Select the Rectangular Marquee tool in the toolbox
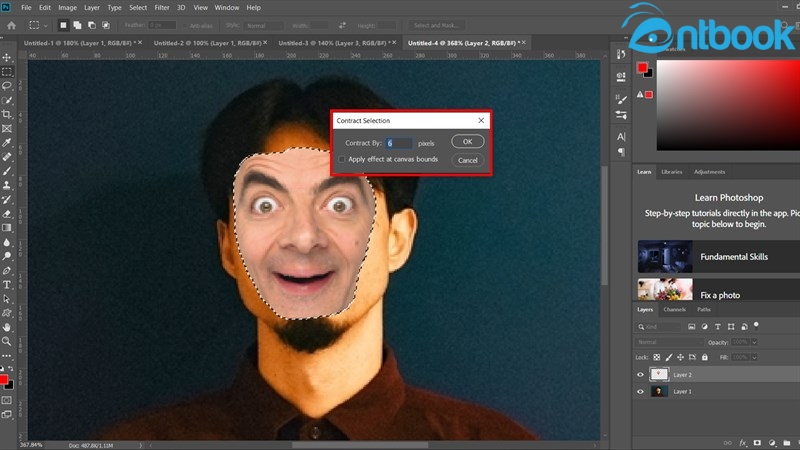The width and height of the screenshot is (800, 450). pyautogui.click(x=7, y=71)
